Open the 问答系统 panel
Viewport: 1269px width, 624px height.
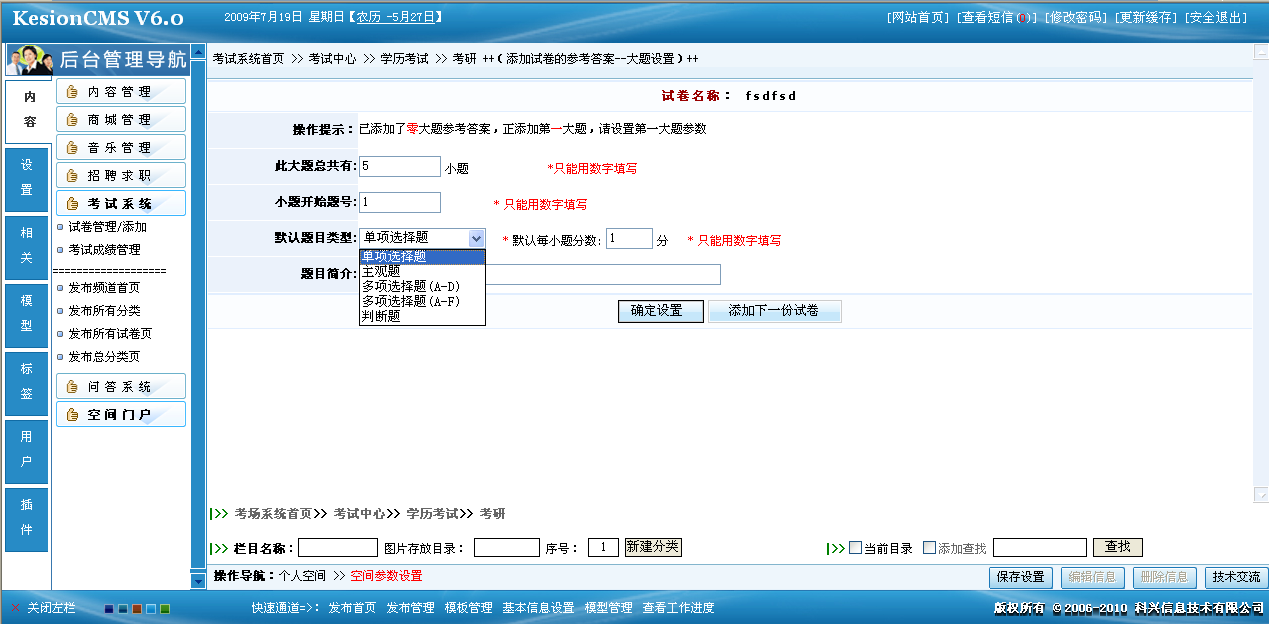click(122, 385)
